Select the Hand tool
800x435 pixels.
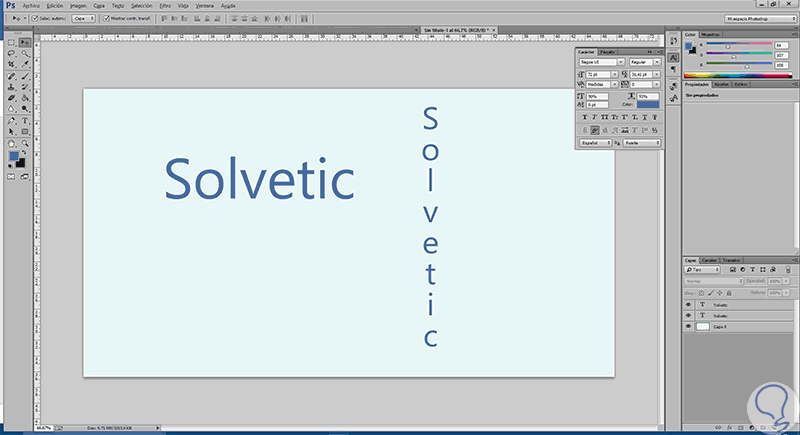point(11,144)
